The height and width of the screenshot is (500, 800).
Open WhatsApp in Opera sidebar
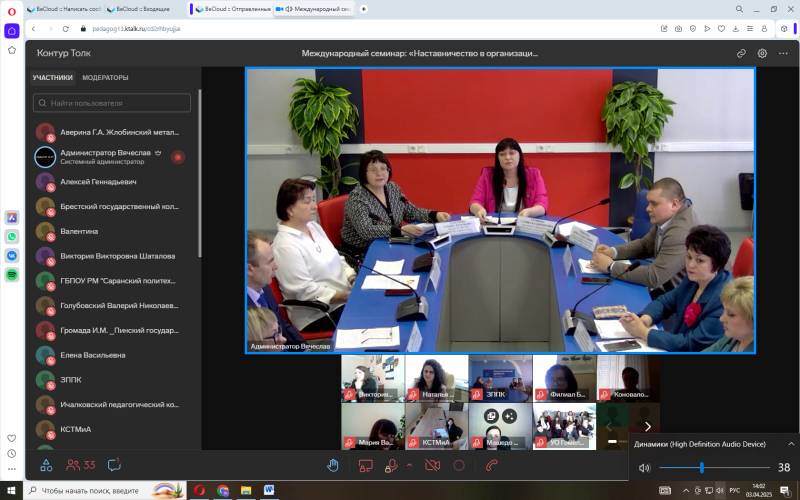point(12,236)
